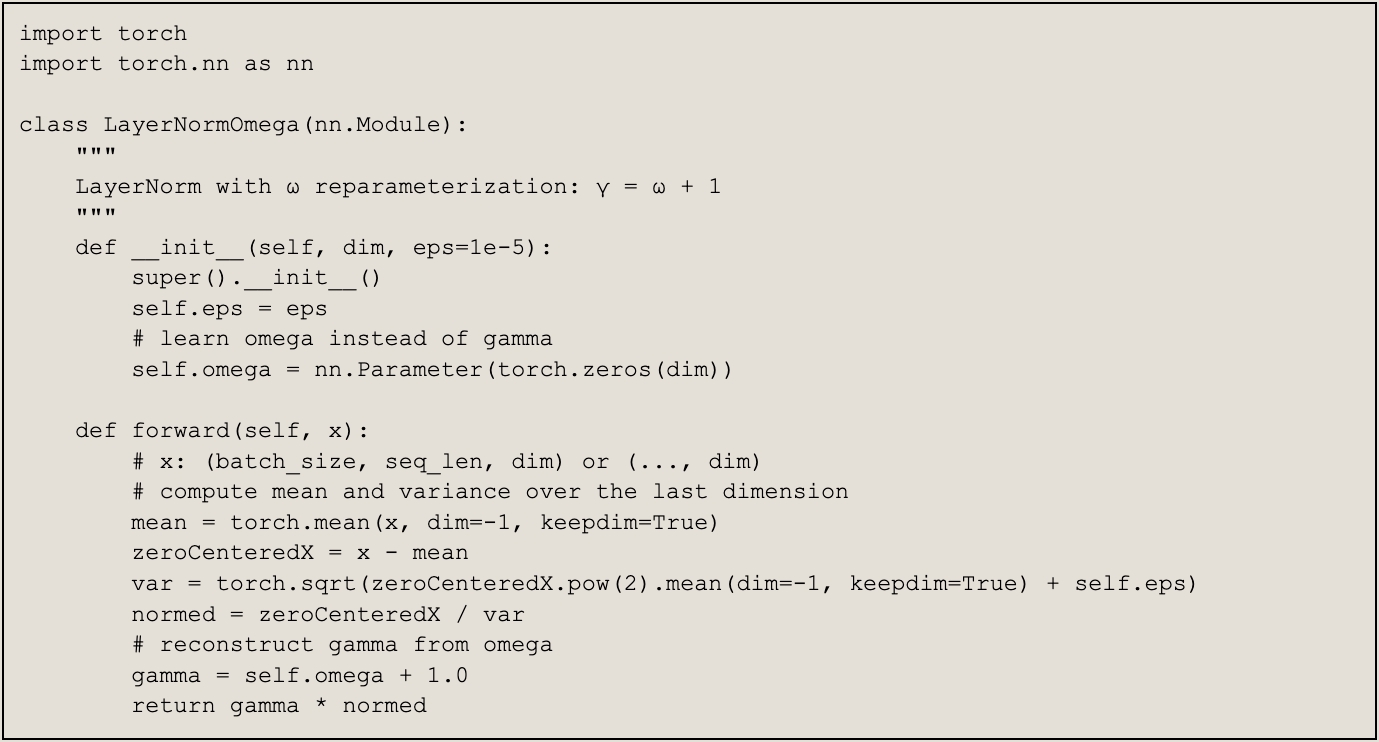Click the torch.sqrt variance line
The width and height of the screenshot is (1379, 742).
664,584
